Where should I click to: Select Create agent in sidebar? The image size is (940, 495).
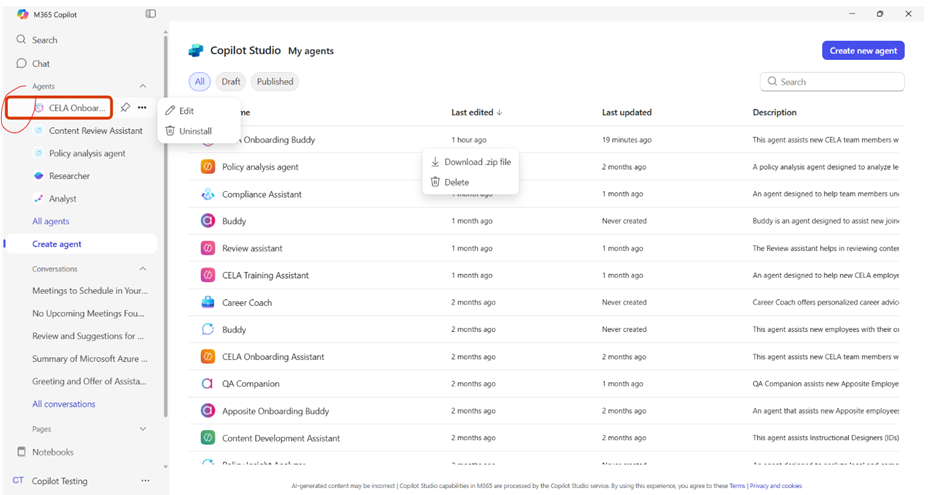pyautogui.click(x=84, y=244)
